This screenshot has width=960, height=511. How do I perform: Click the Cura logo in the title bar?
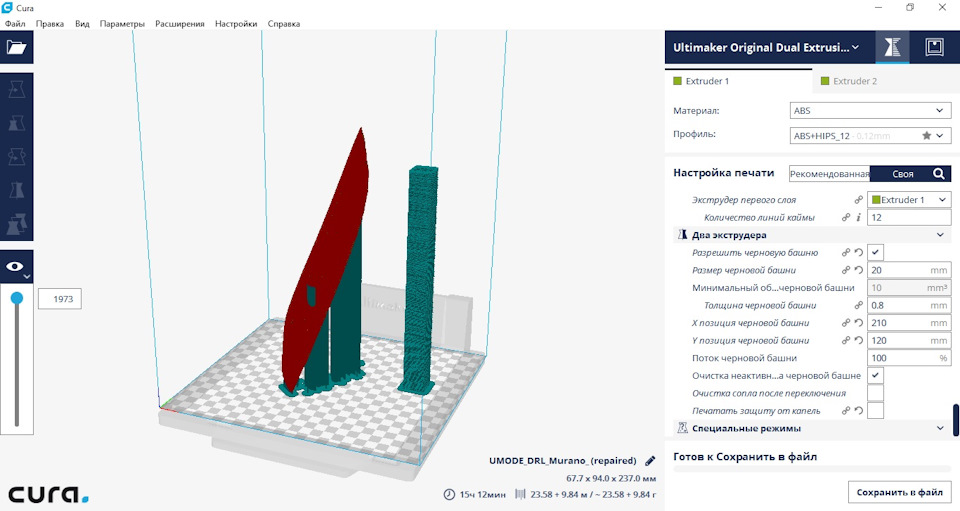(7, 8)
